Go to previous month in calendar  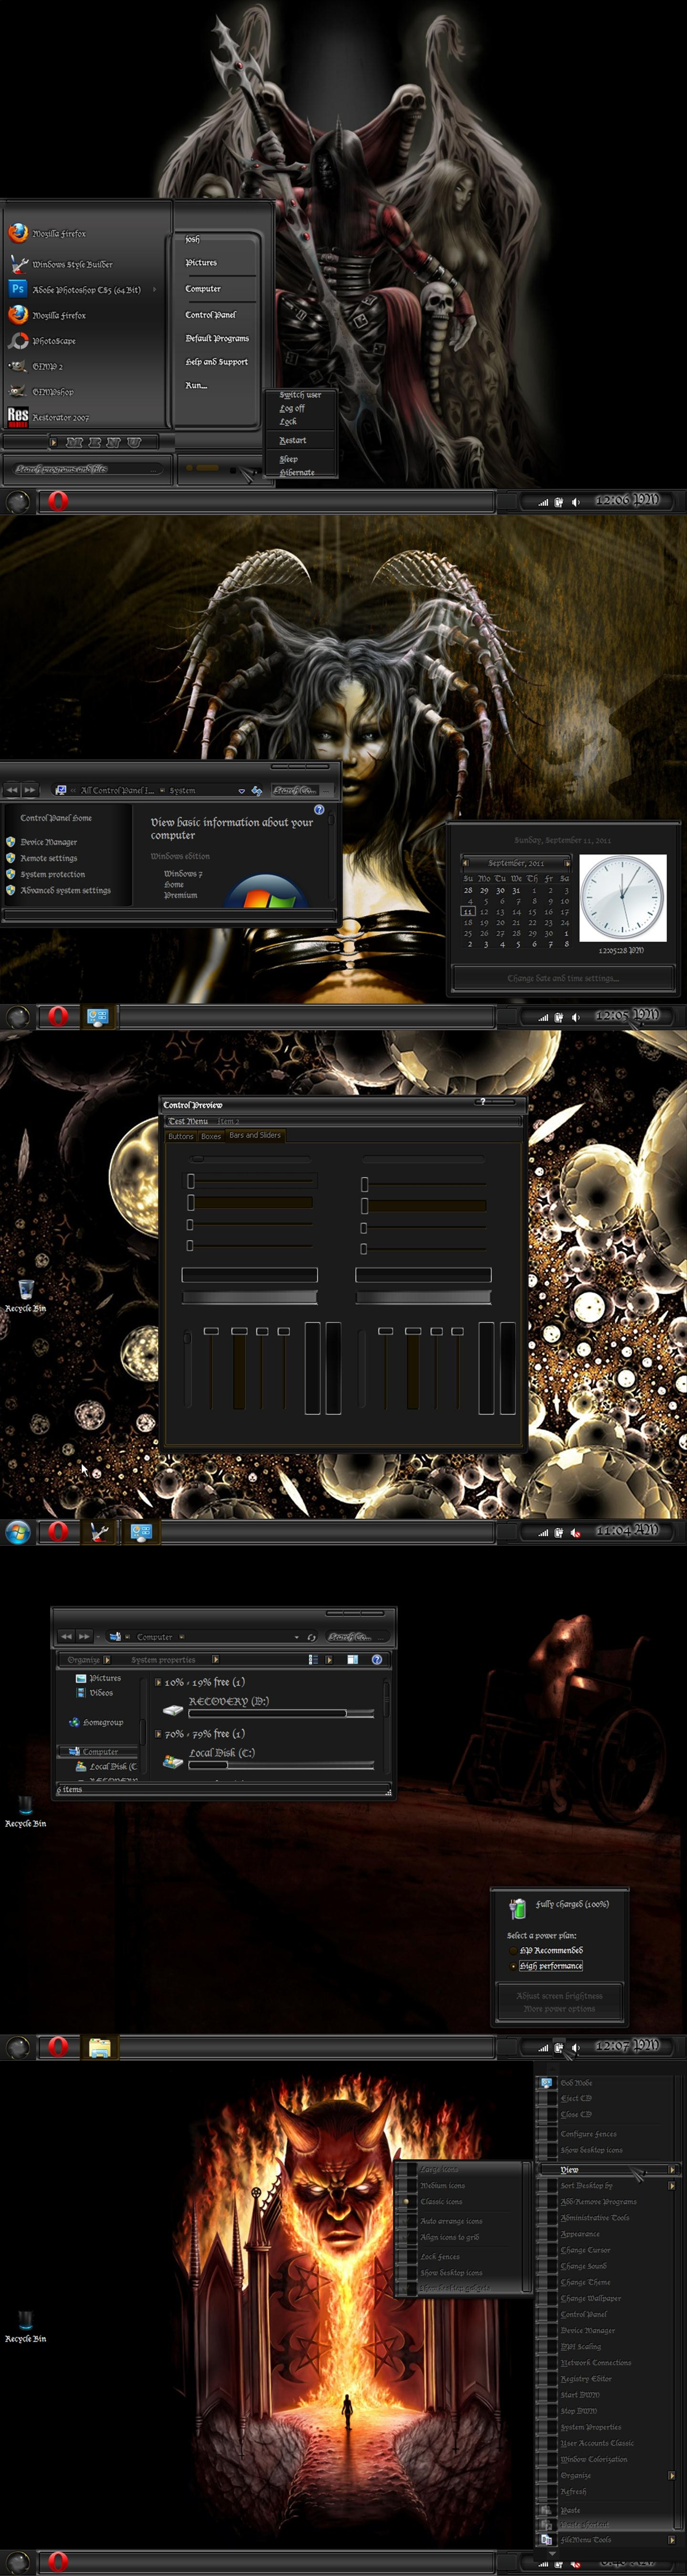point(465,862)
